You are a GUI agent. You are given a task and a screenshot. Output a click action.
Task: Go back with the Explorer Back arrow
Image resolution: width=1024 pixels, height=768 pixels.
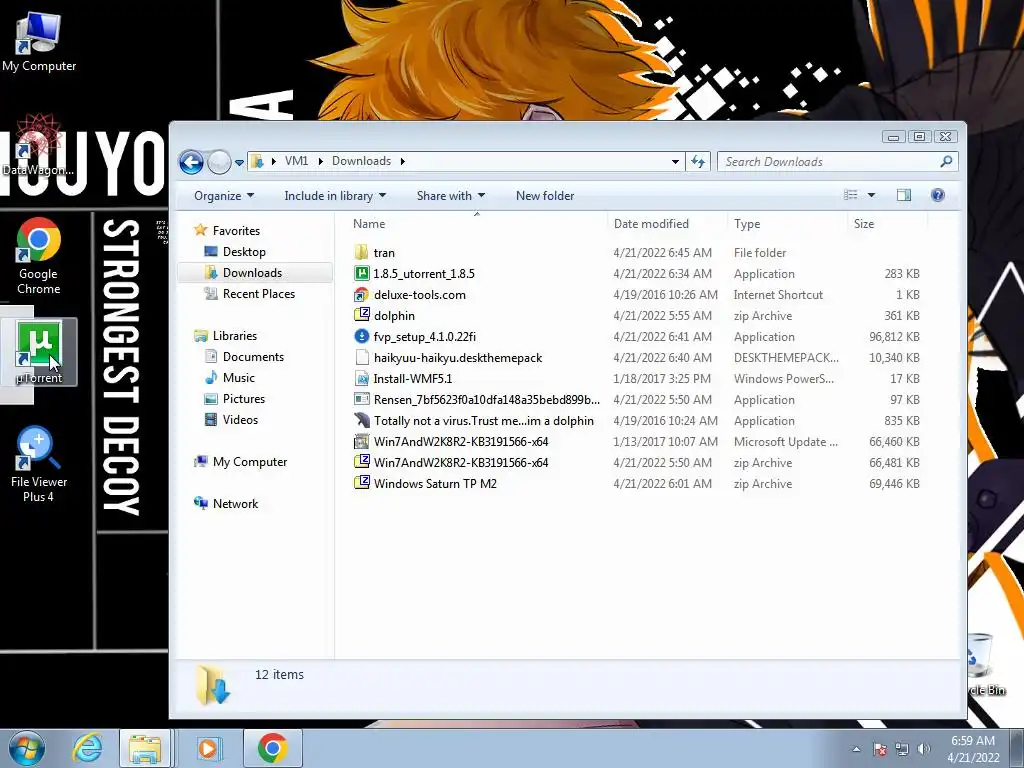click(191, 161)
